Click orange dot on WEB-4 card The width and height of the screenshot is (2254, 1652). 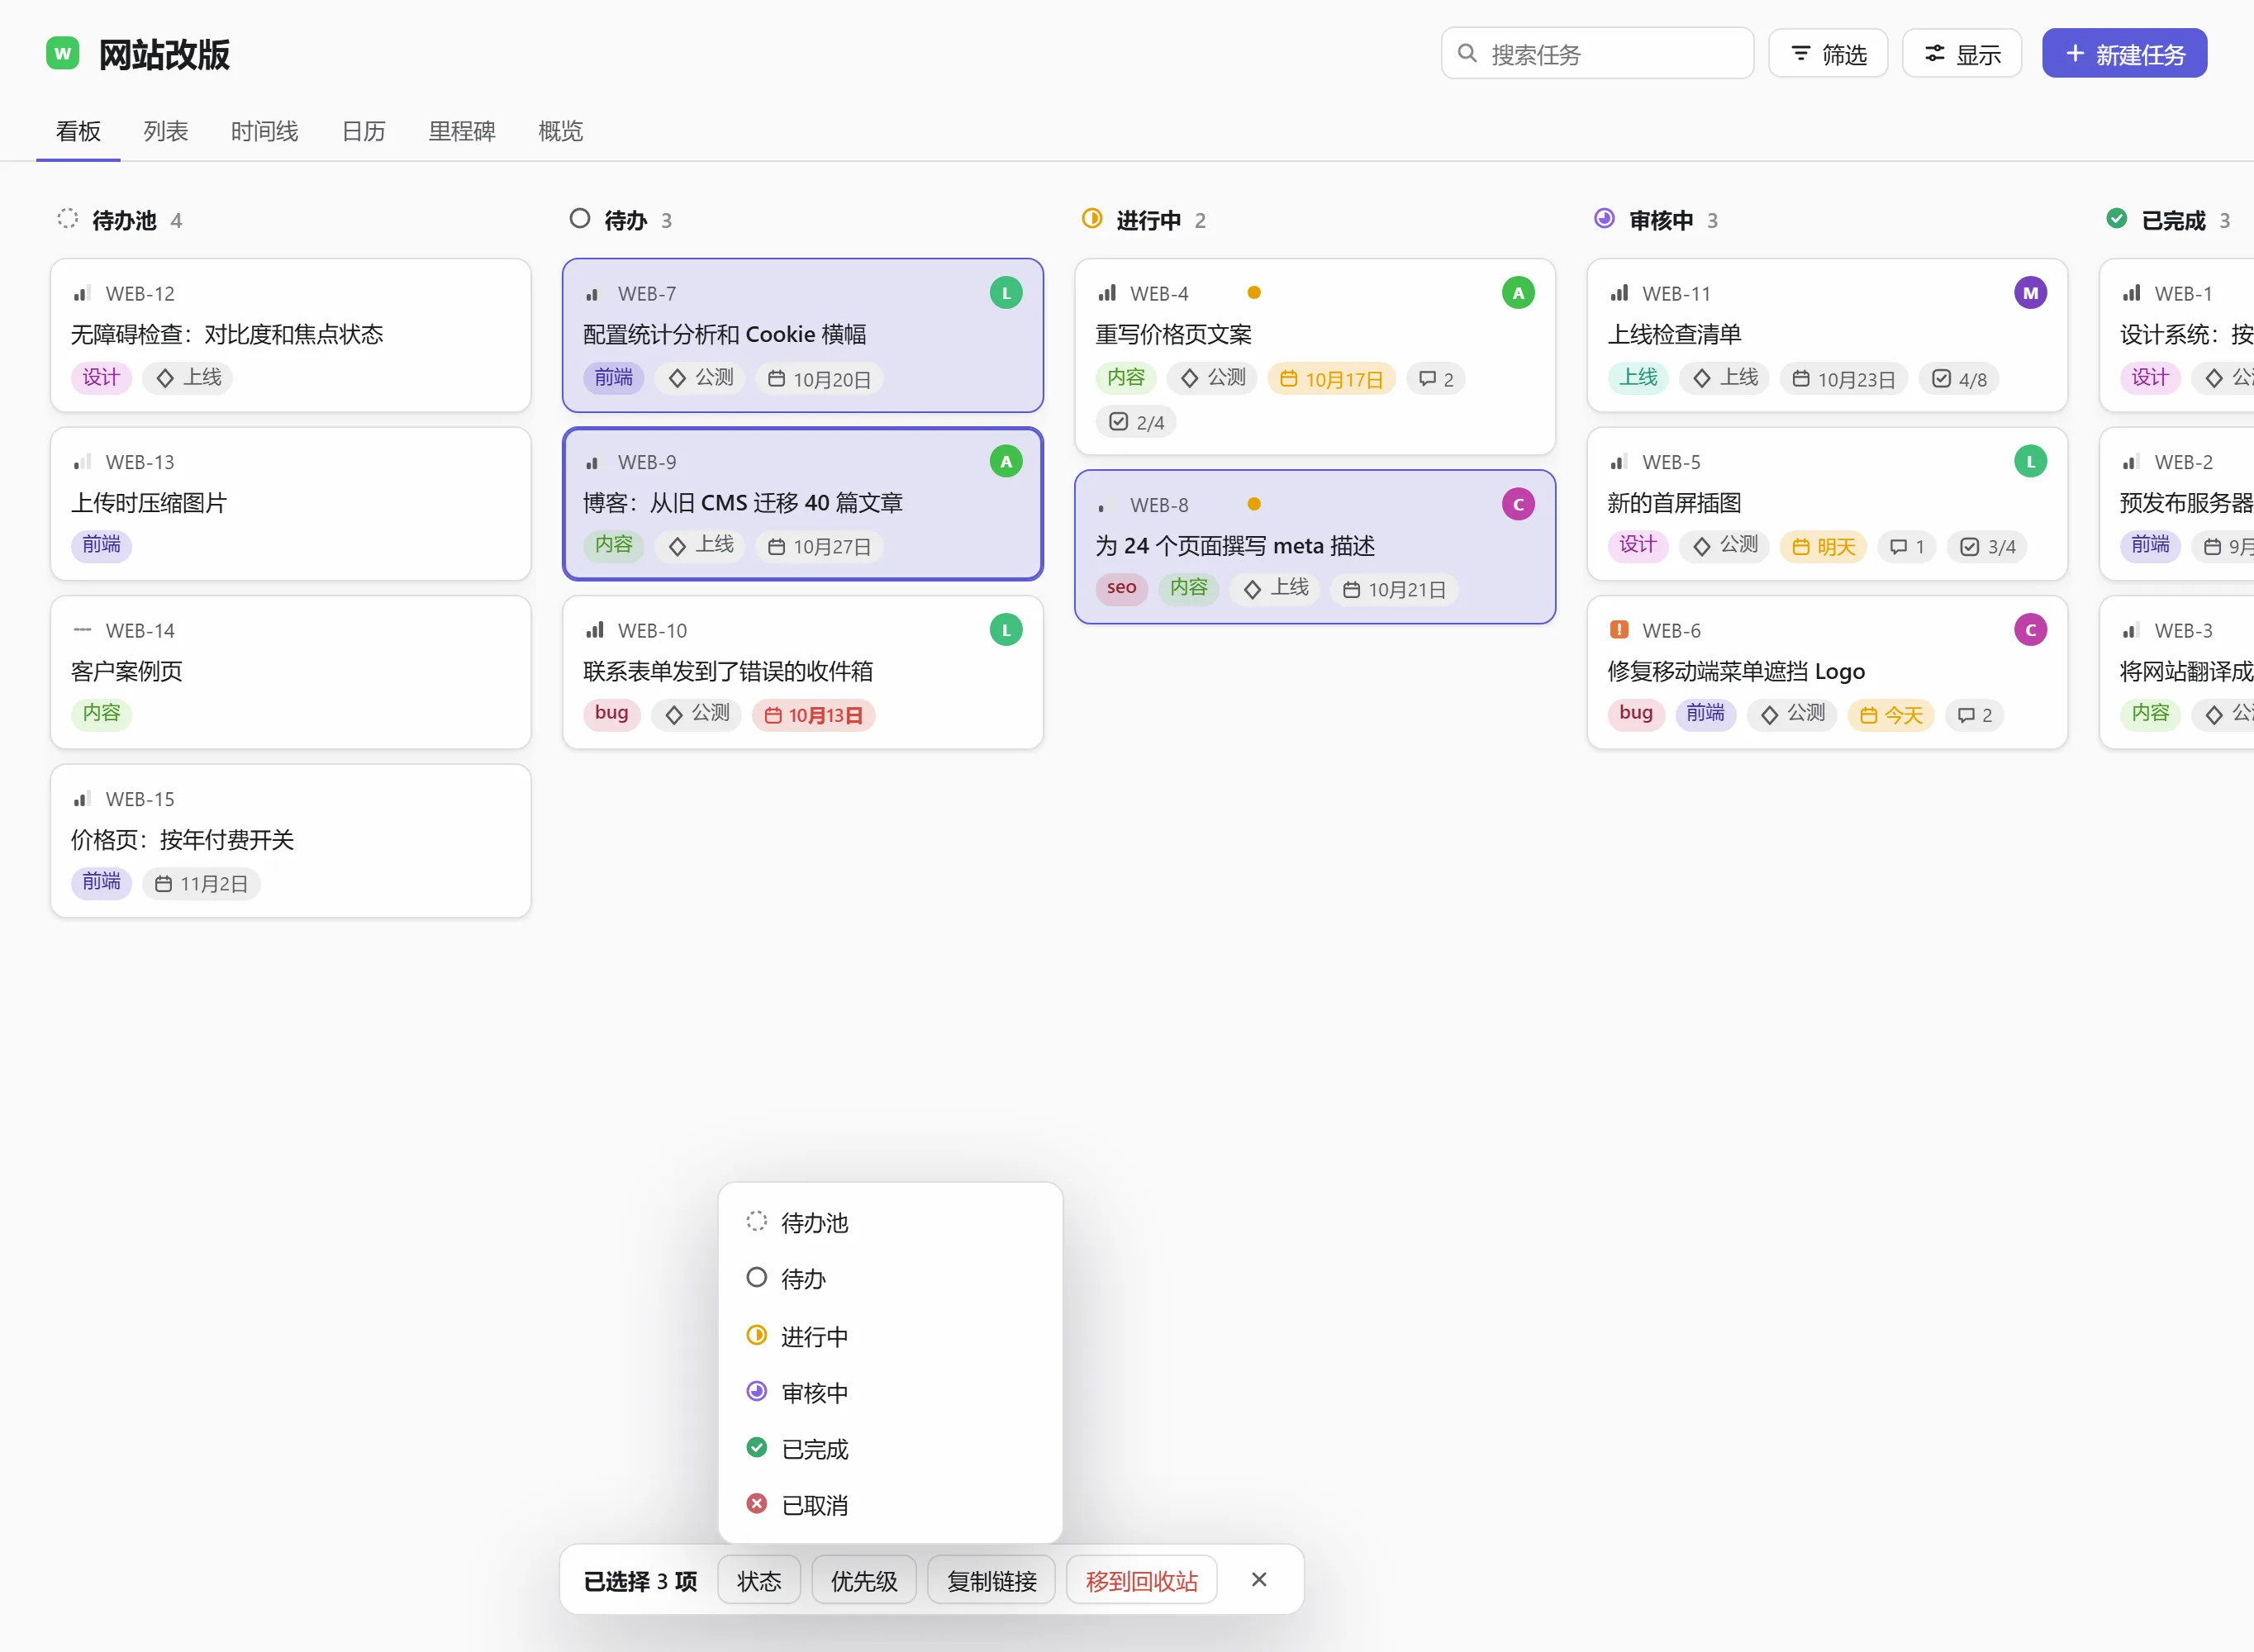1253,293
